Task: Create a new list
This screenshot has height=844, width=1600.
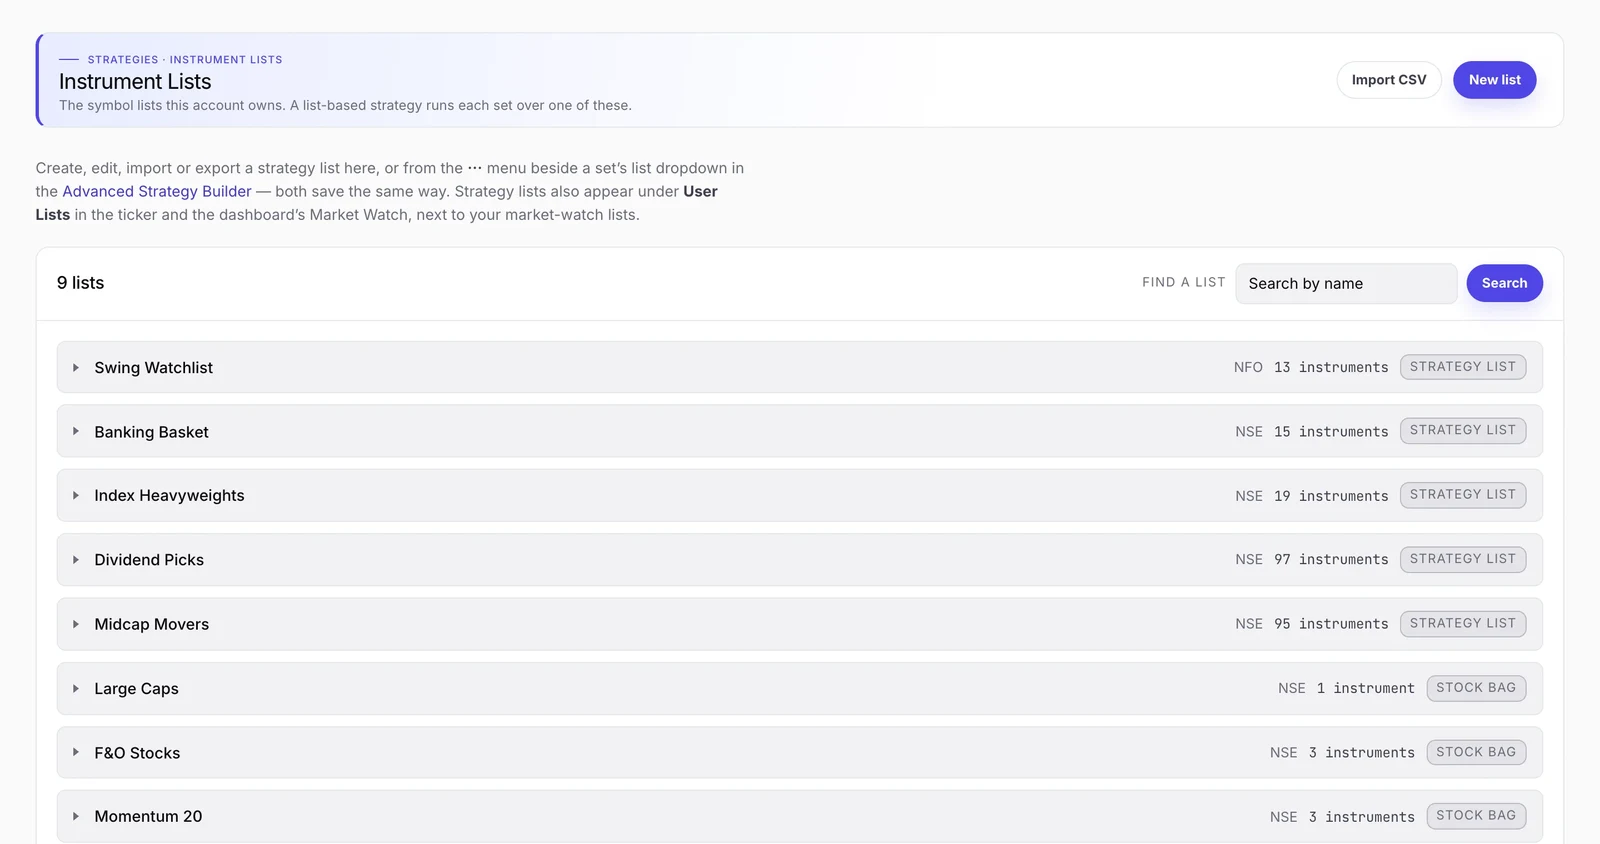Action: click(1495, 80)
